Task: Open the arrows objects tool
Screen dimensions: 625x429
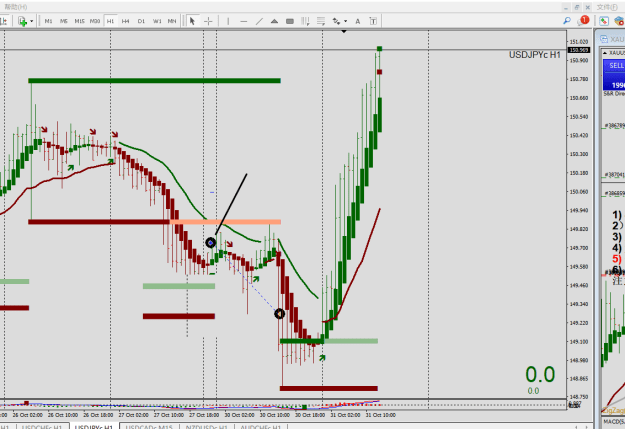Action: [337, 21]
